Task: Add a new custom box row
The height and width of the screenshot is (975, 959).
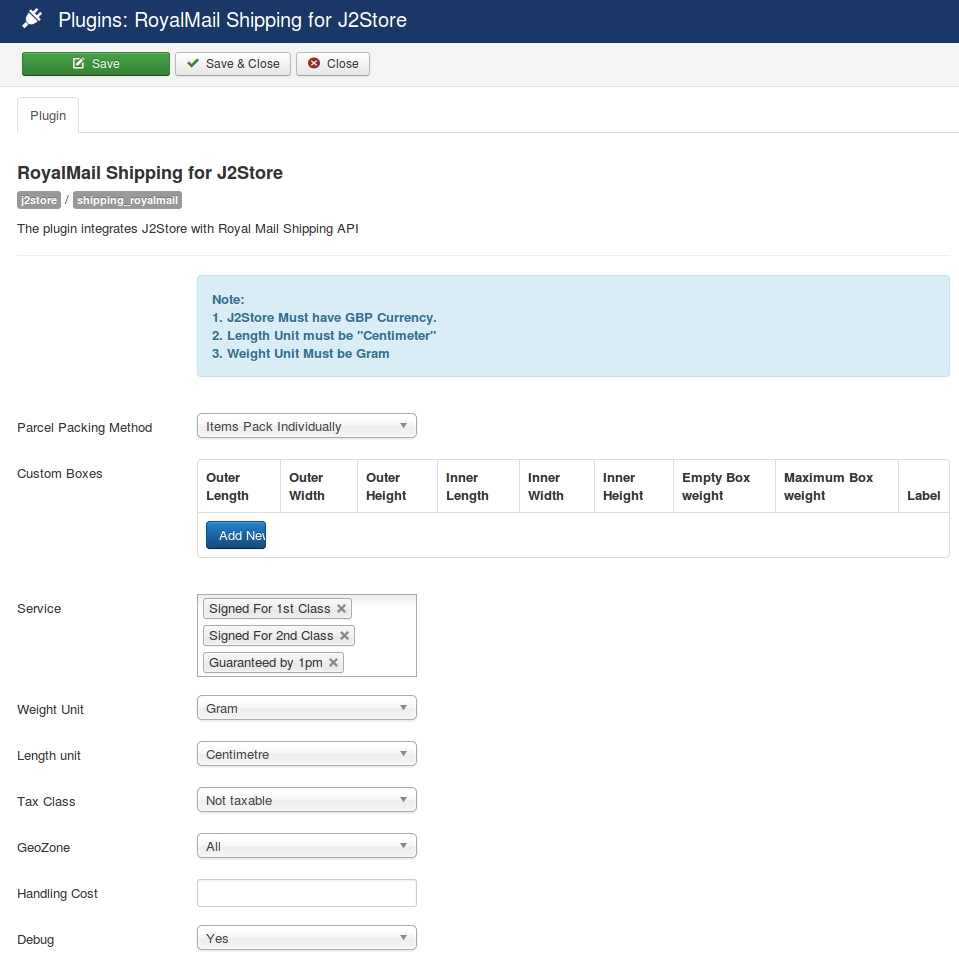Action: 236,536
